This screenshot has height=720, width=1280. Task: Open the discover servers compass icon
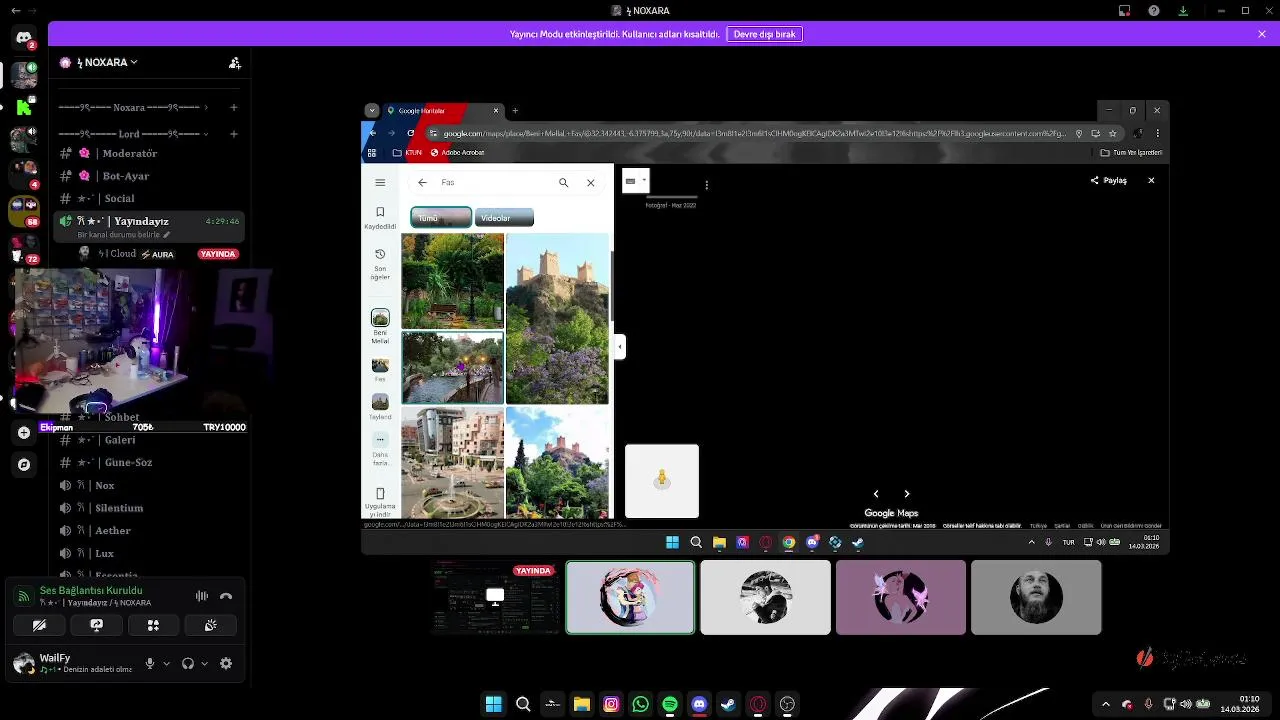coord(24,464)
